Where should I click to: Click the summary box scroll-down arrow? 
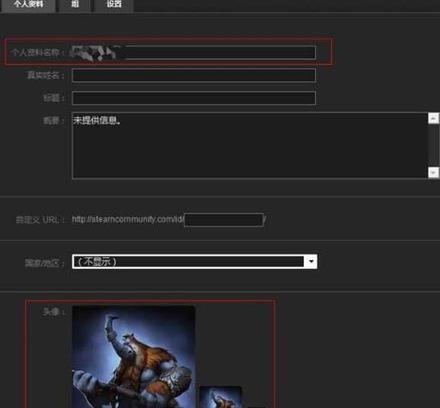[433, 172]
